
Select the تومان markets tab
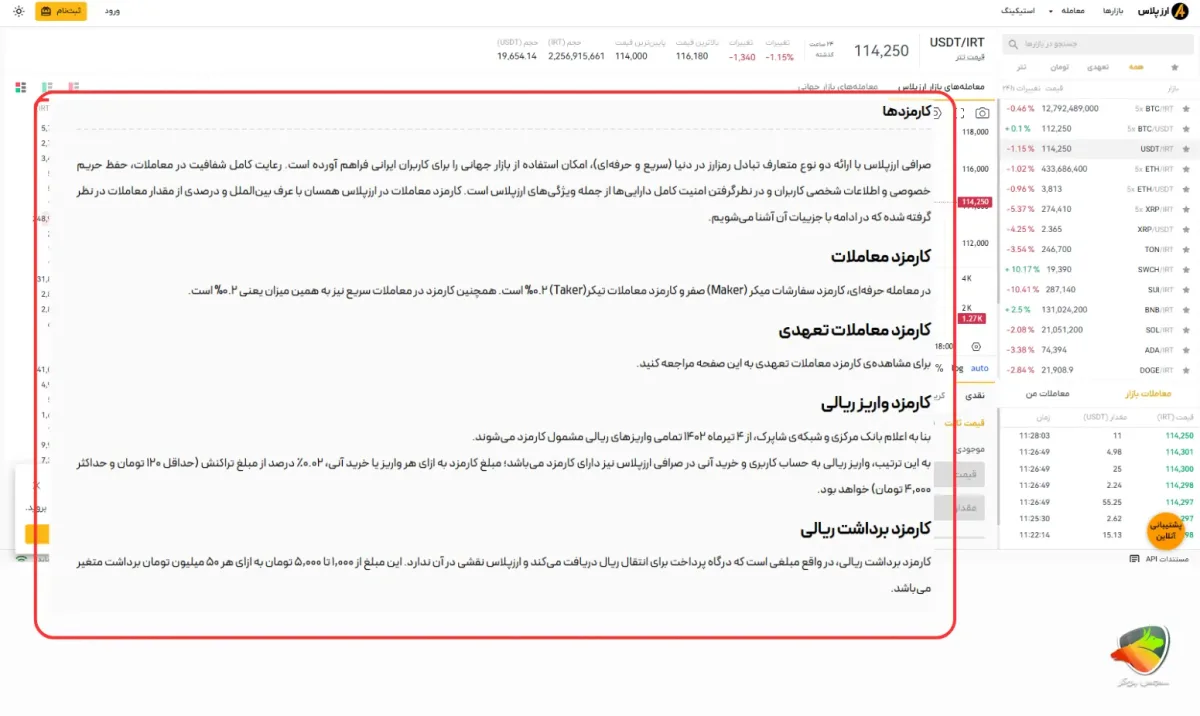pos(1059,67)
